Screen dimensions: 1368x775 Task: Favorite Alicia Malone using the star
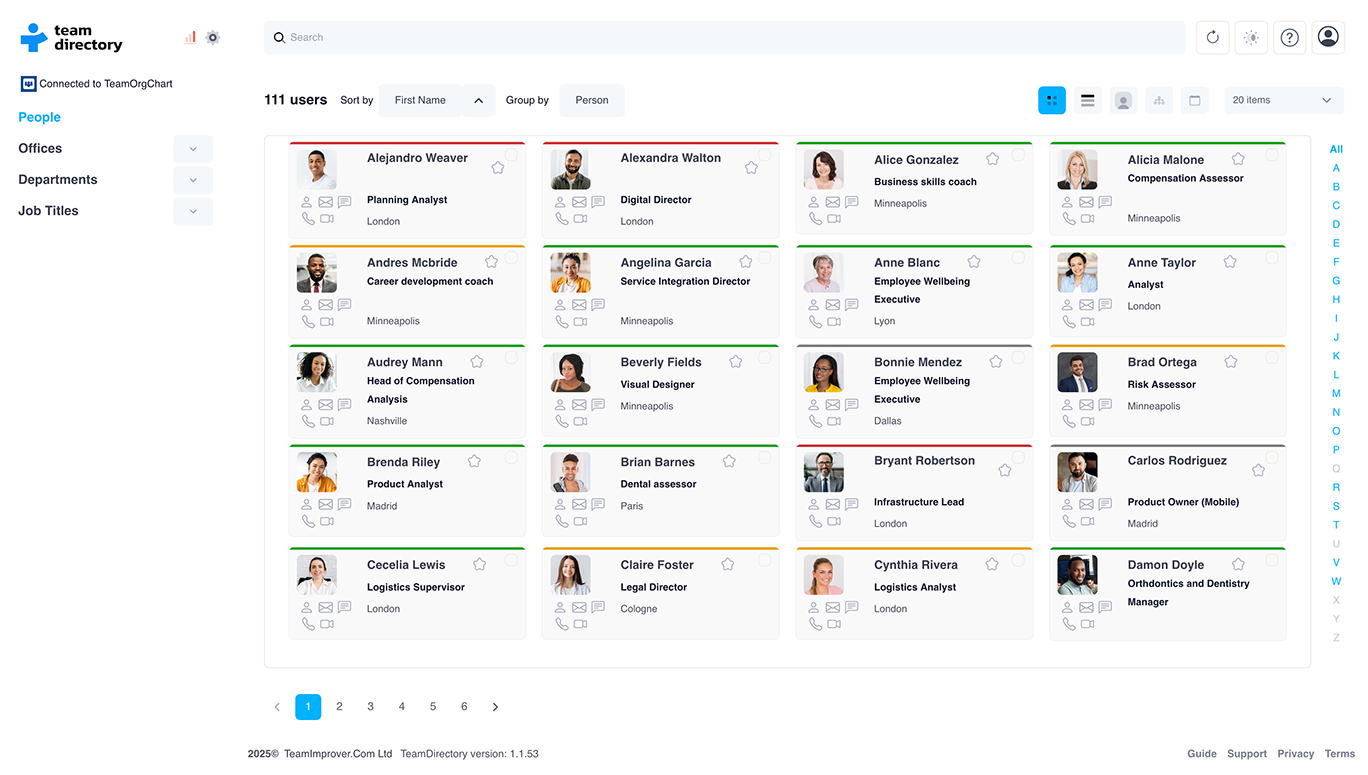pos(1238,159)
